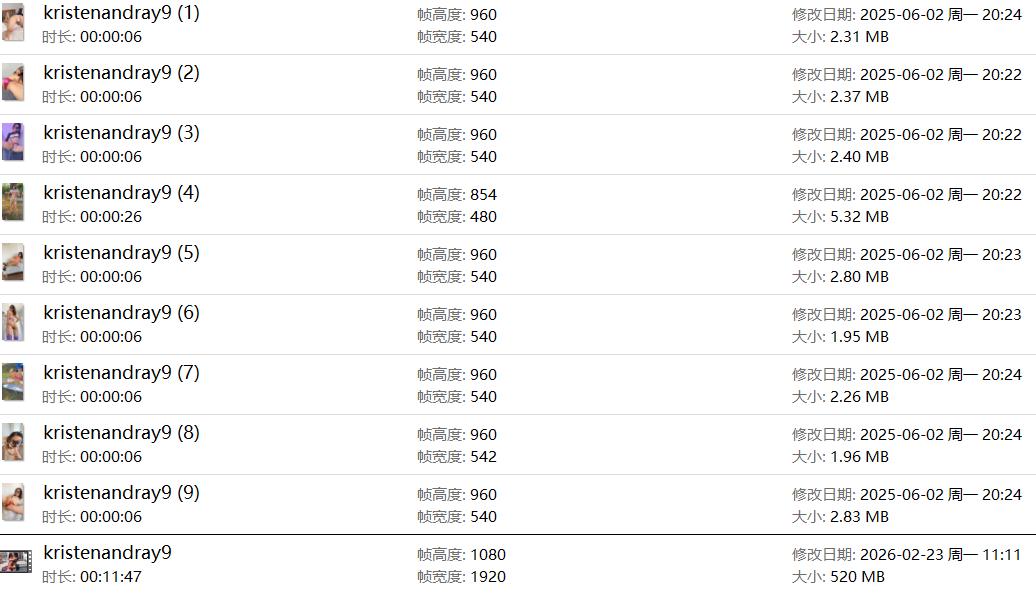Click the file name kristenandray9 (3)
Image resolution: width=1036 pixels, height=593 pixels.
(x=121, y=133)
